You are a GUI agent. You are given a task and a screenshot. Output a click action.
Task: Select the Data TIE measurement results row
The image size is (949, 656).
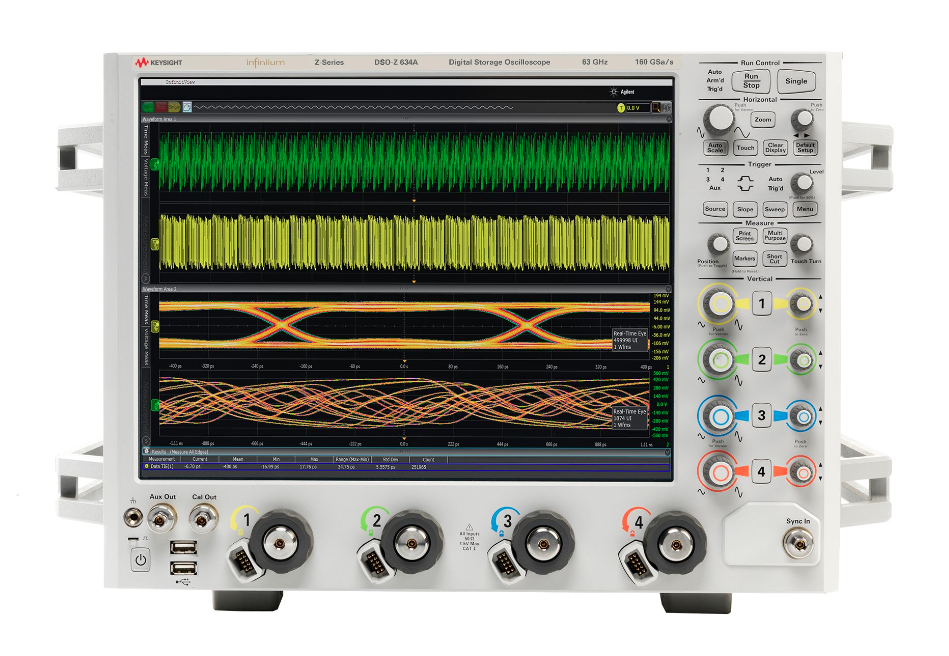click(x=406, y=467)
